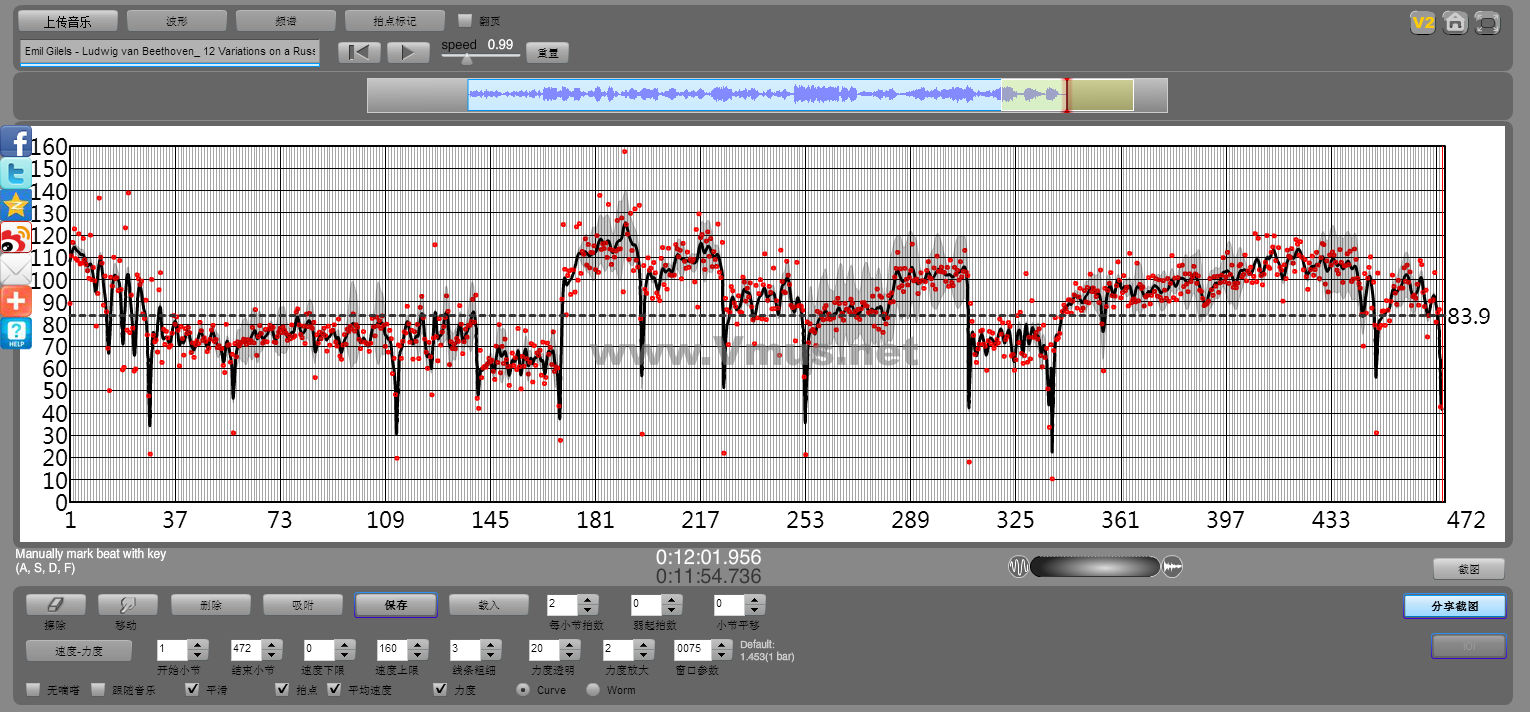This screenshot has height=712, width=1530.
Task: Uncheck the 平滑 smoothing checkbox
Action: pos(193,690)
